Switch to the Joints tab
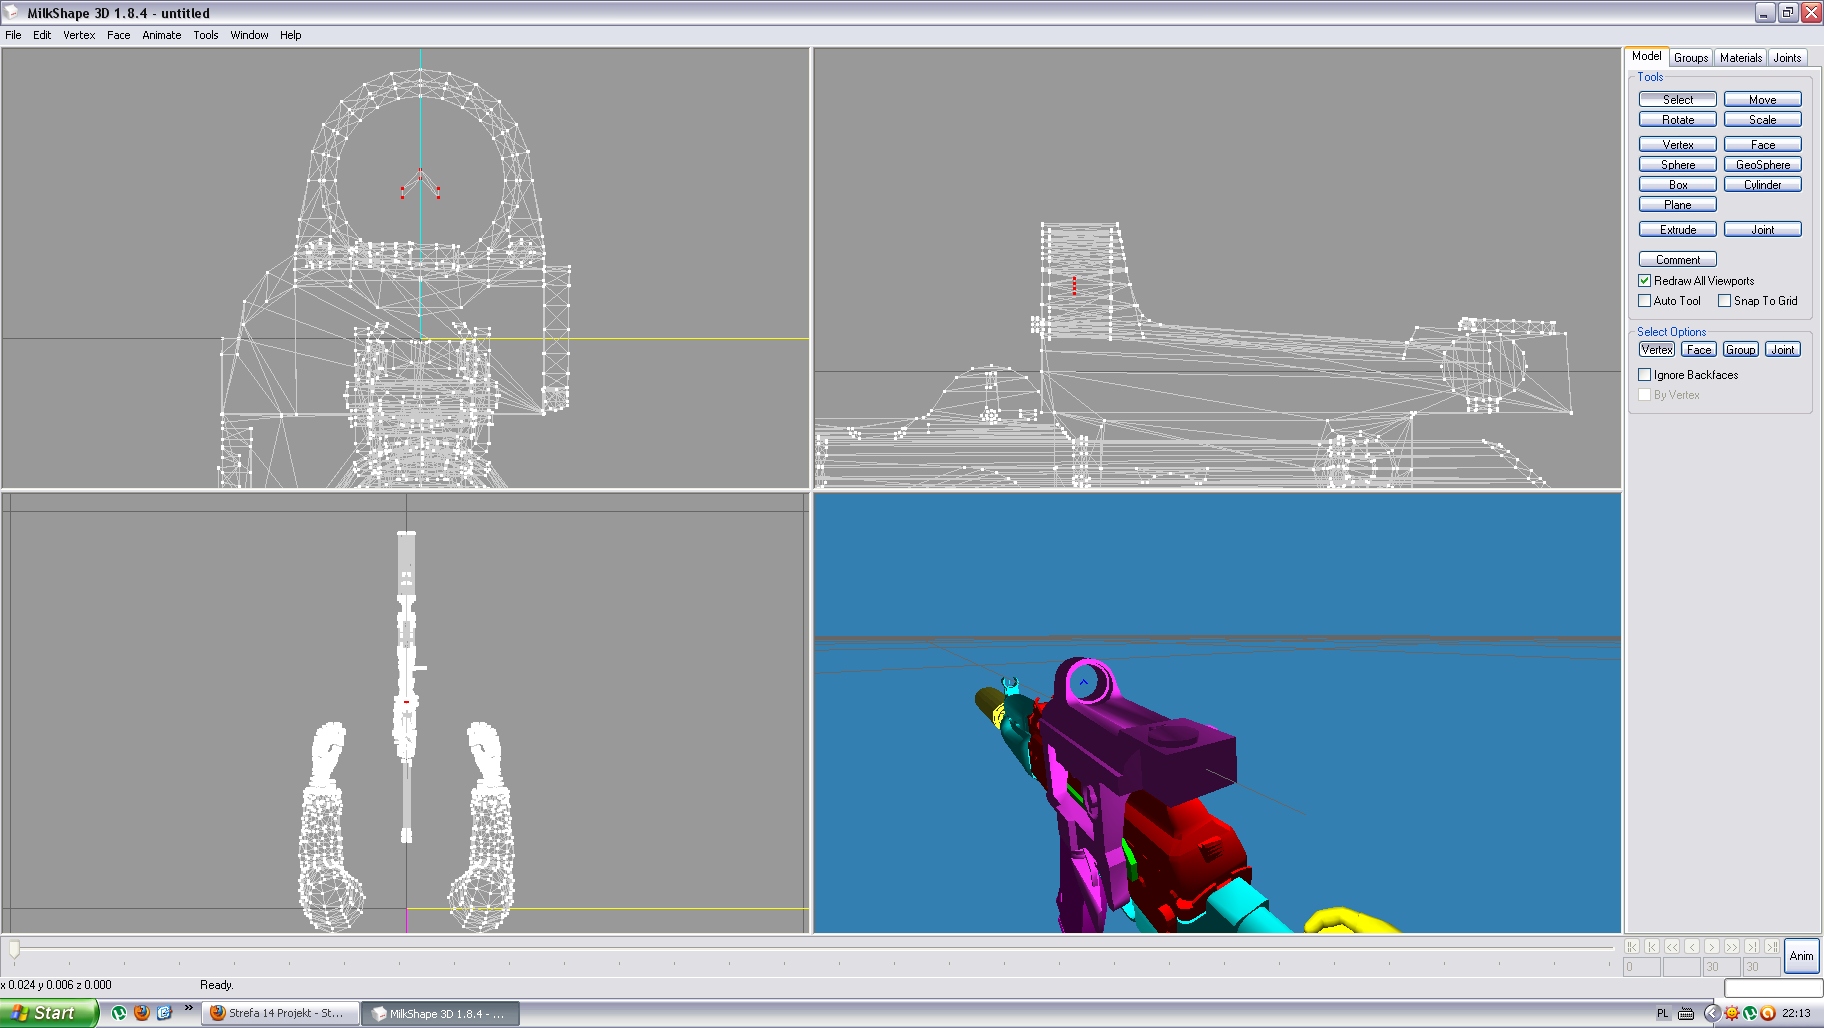This screenshot has width=1824, height=1028. [x=1787, y=58]
